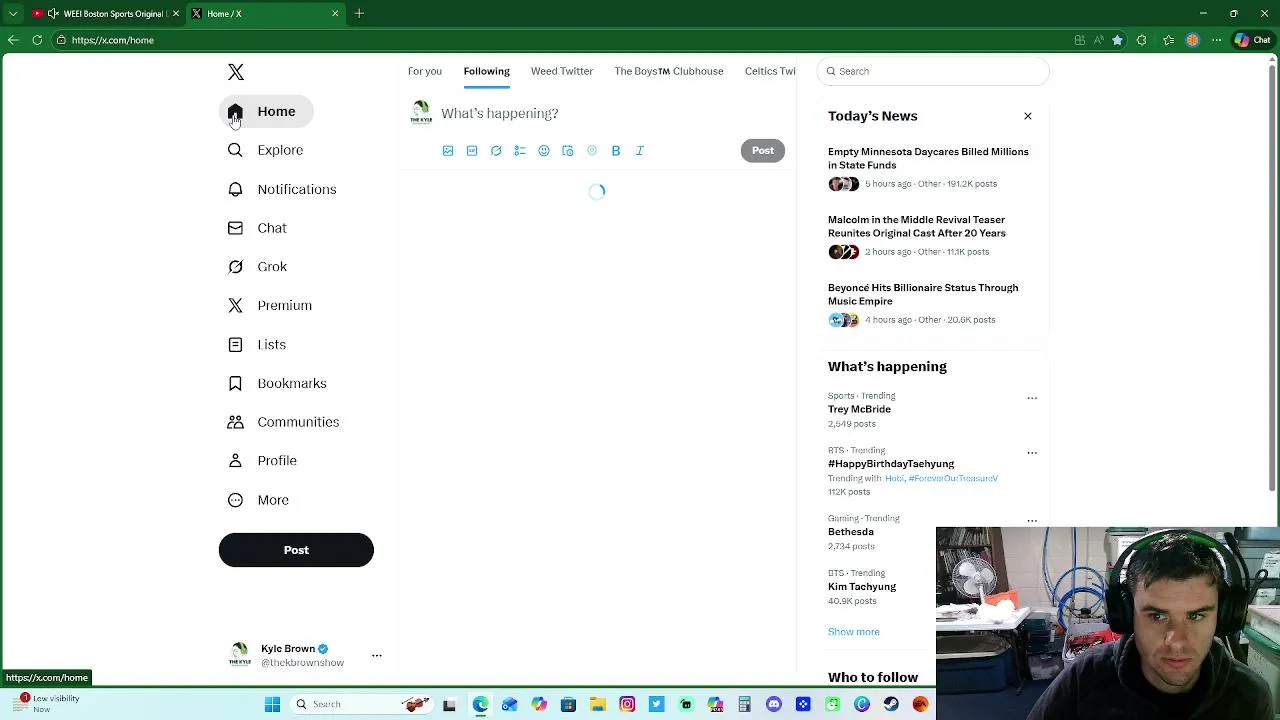Switch to the For you tab

click(425, 71)
